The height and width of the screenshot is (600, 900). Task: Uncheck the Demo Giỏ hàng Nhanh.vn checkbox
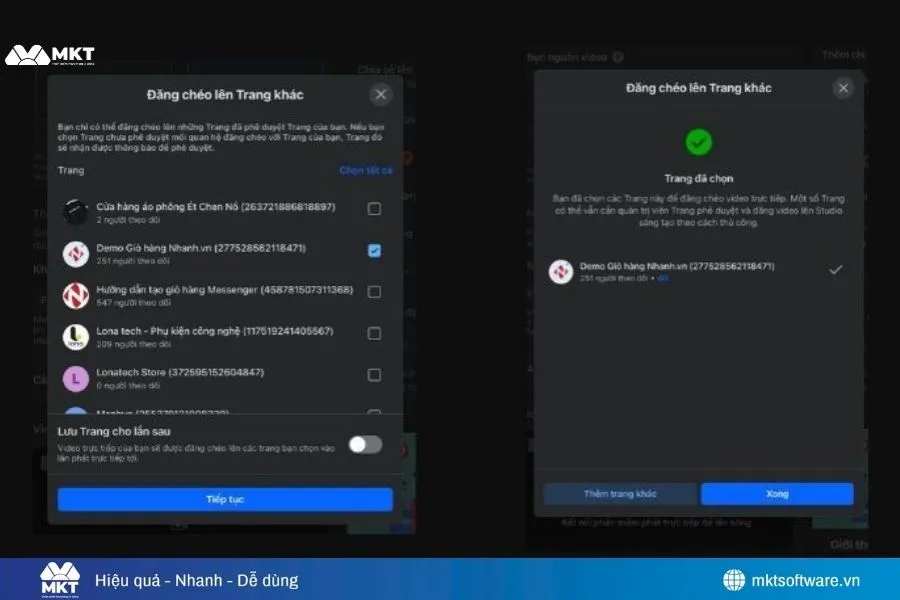click(x=374, y=250)
